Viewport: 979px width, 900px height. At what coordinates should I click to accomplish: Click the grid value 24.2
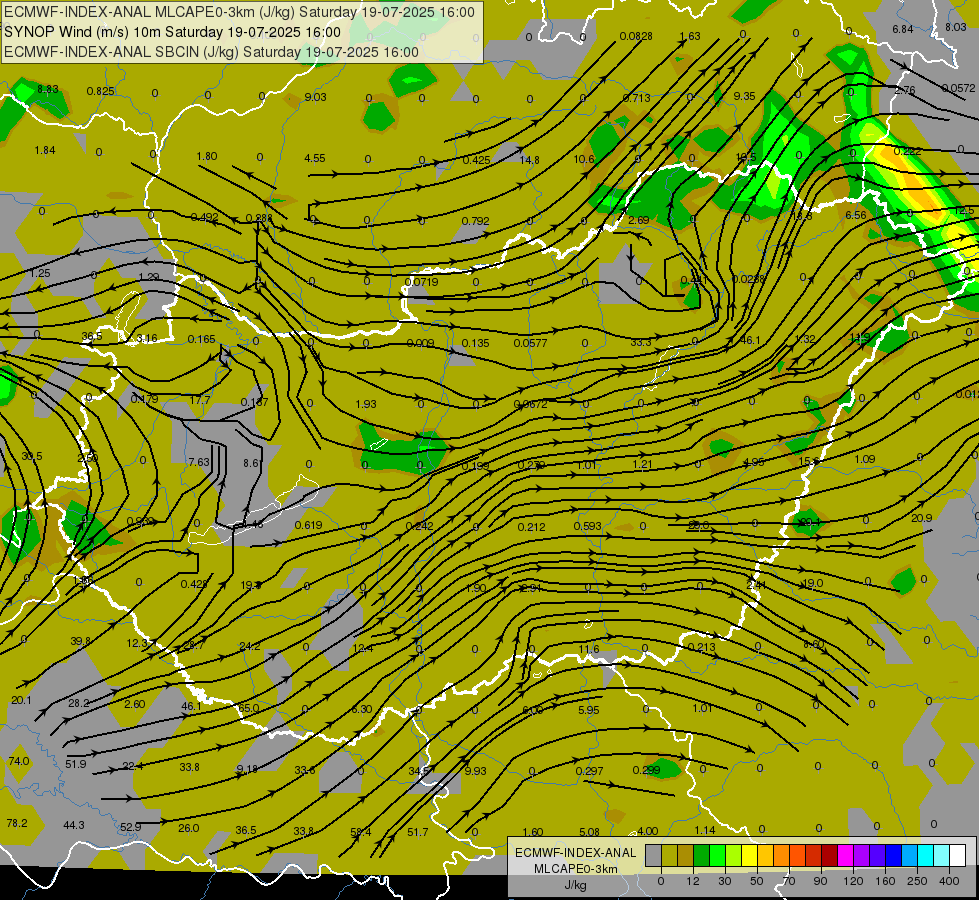[250, 646]
